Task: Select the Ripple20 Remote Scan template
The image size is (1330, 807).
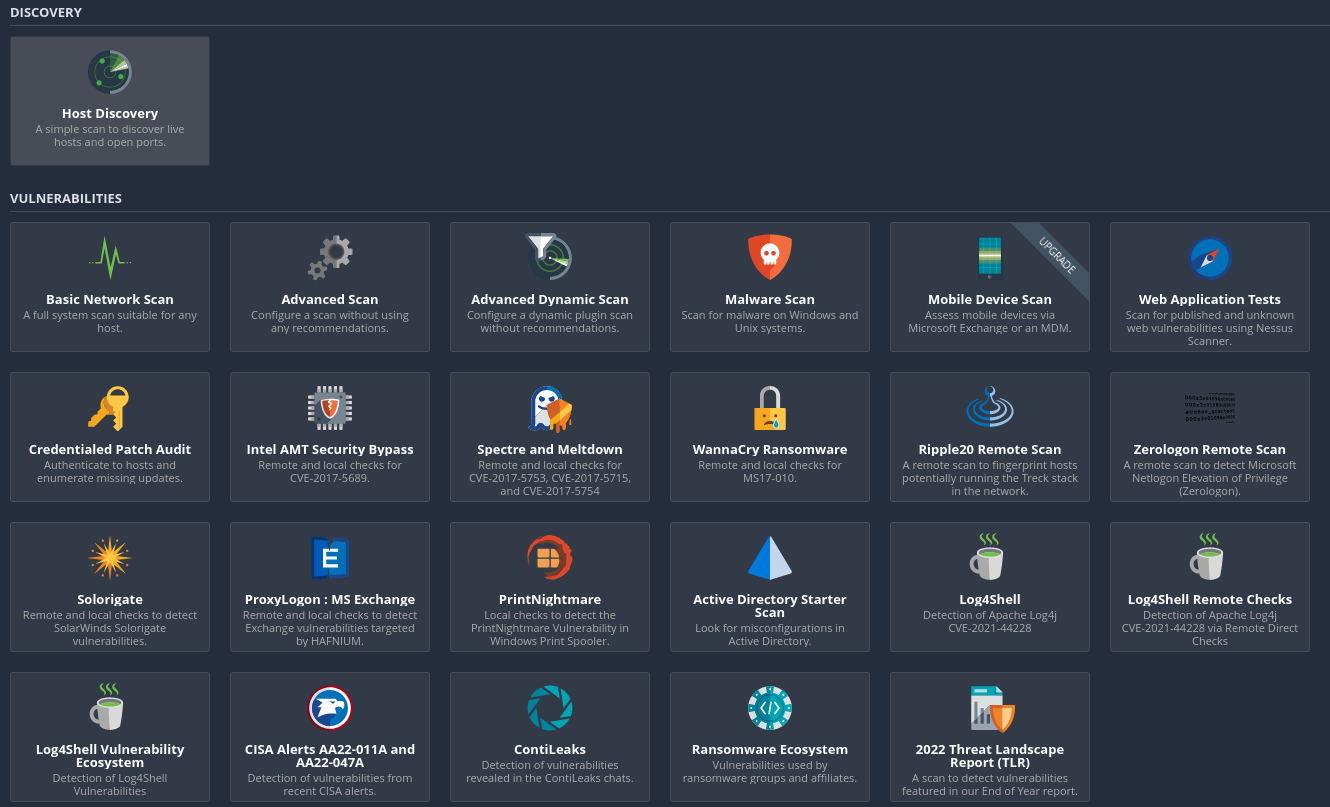Action: [990, 437]
